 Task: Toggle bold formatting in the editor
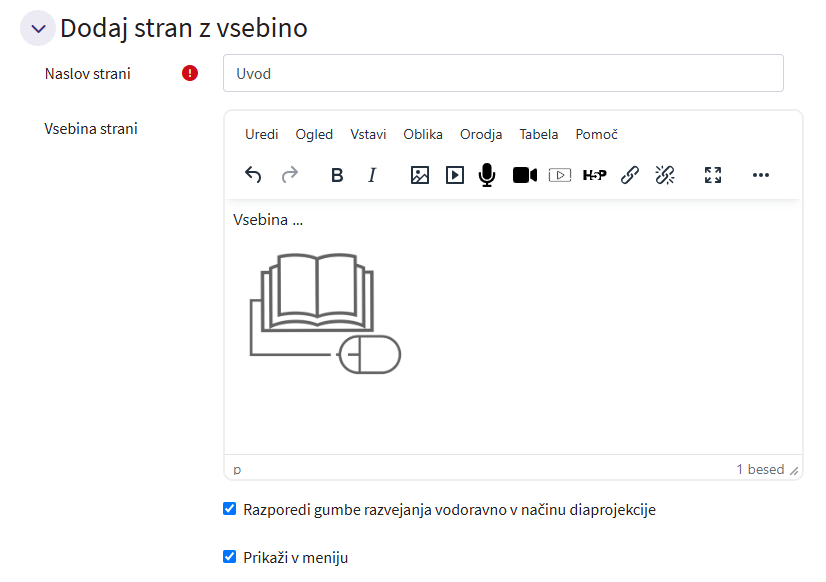(337, 175)
